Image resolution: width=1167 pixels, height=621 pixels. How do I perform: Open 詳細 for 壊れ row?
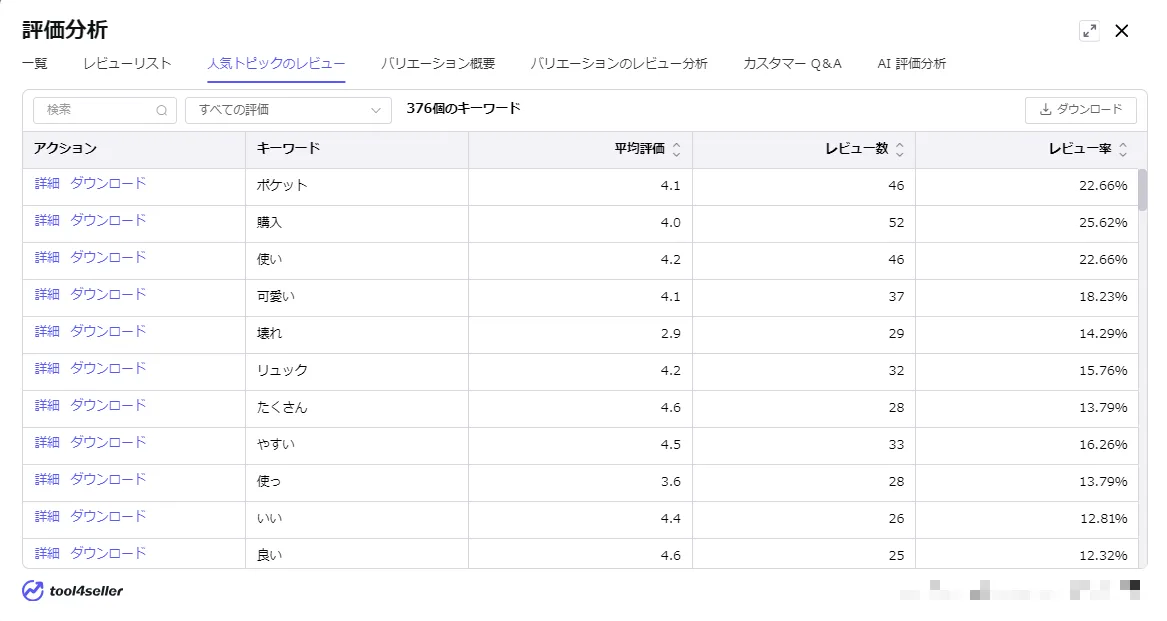click(x=47, y=331)
